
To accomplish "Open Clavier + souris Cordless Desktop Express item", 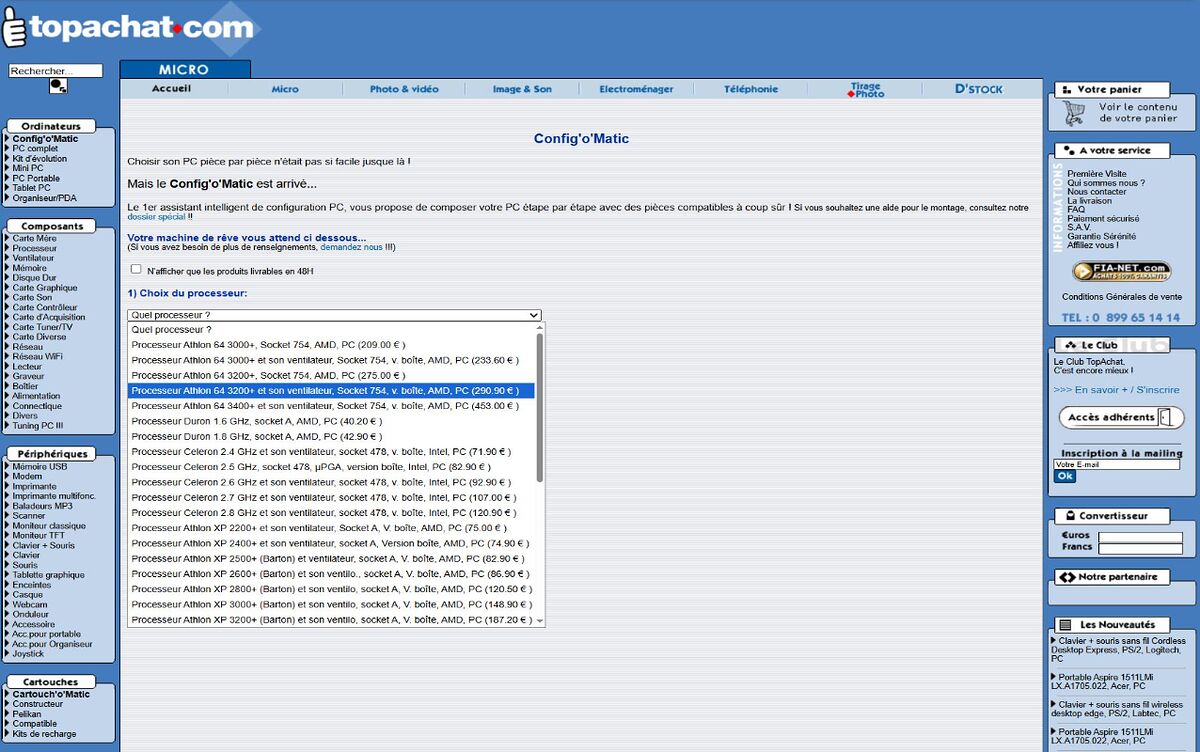I will point(1118,650).
